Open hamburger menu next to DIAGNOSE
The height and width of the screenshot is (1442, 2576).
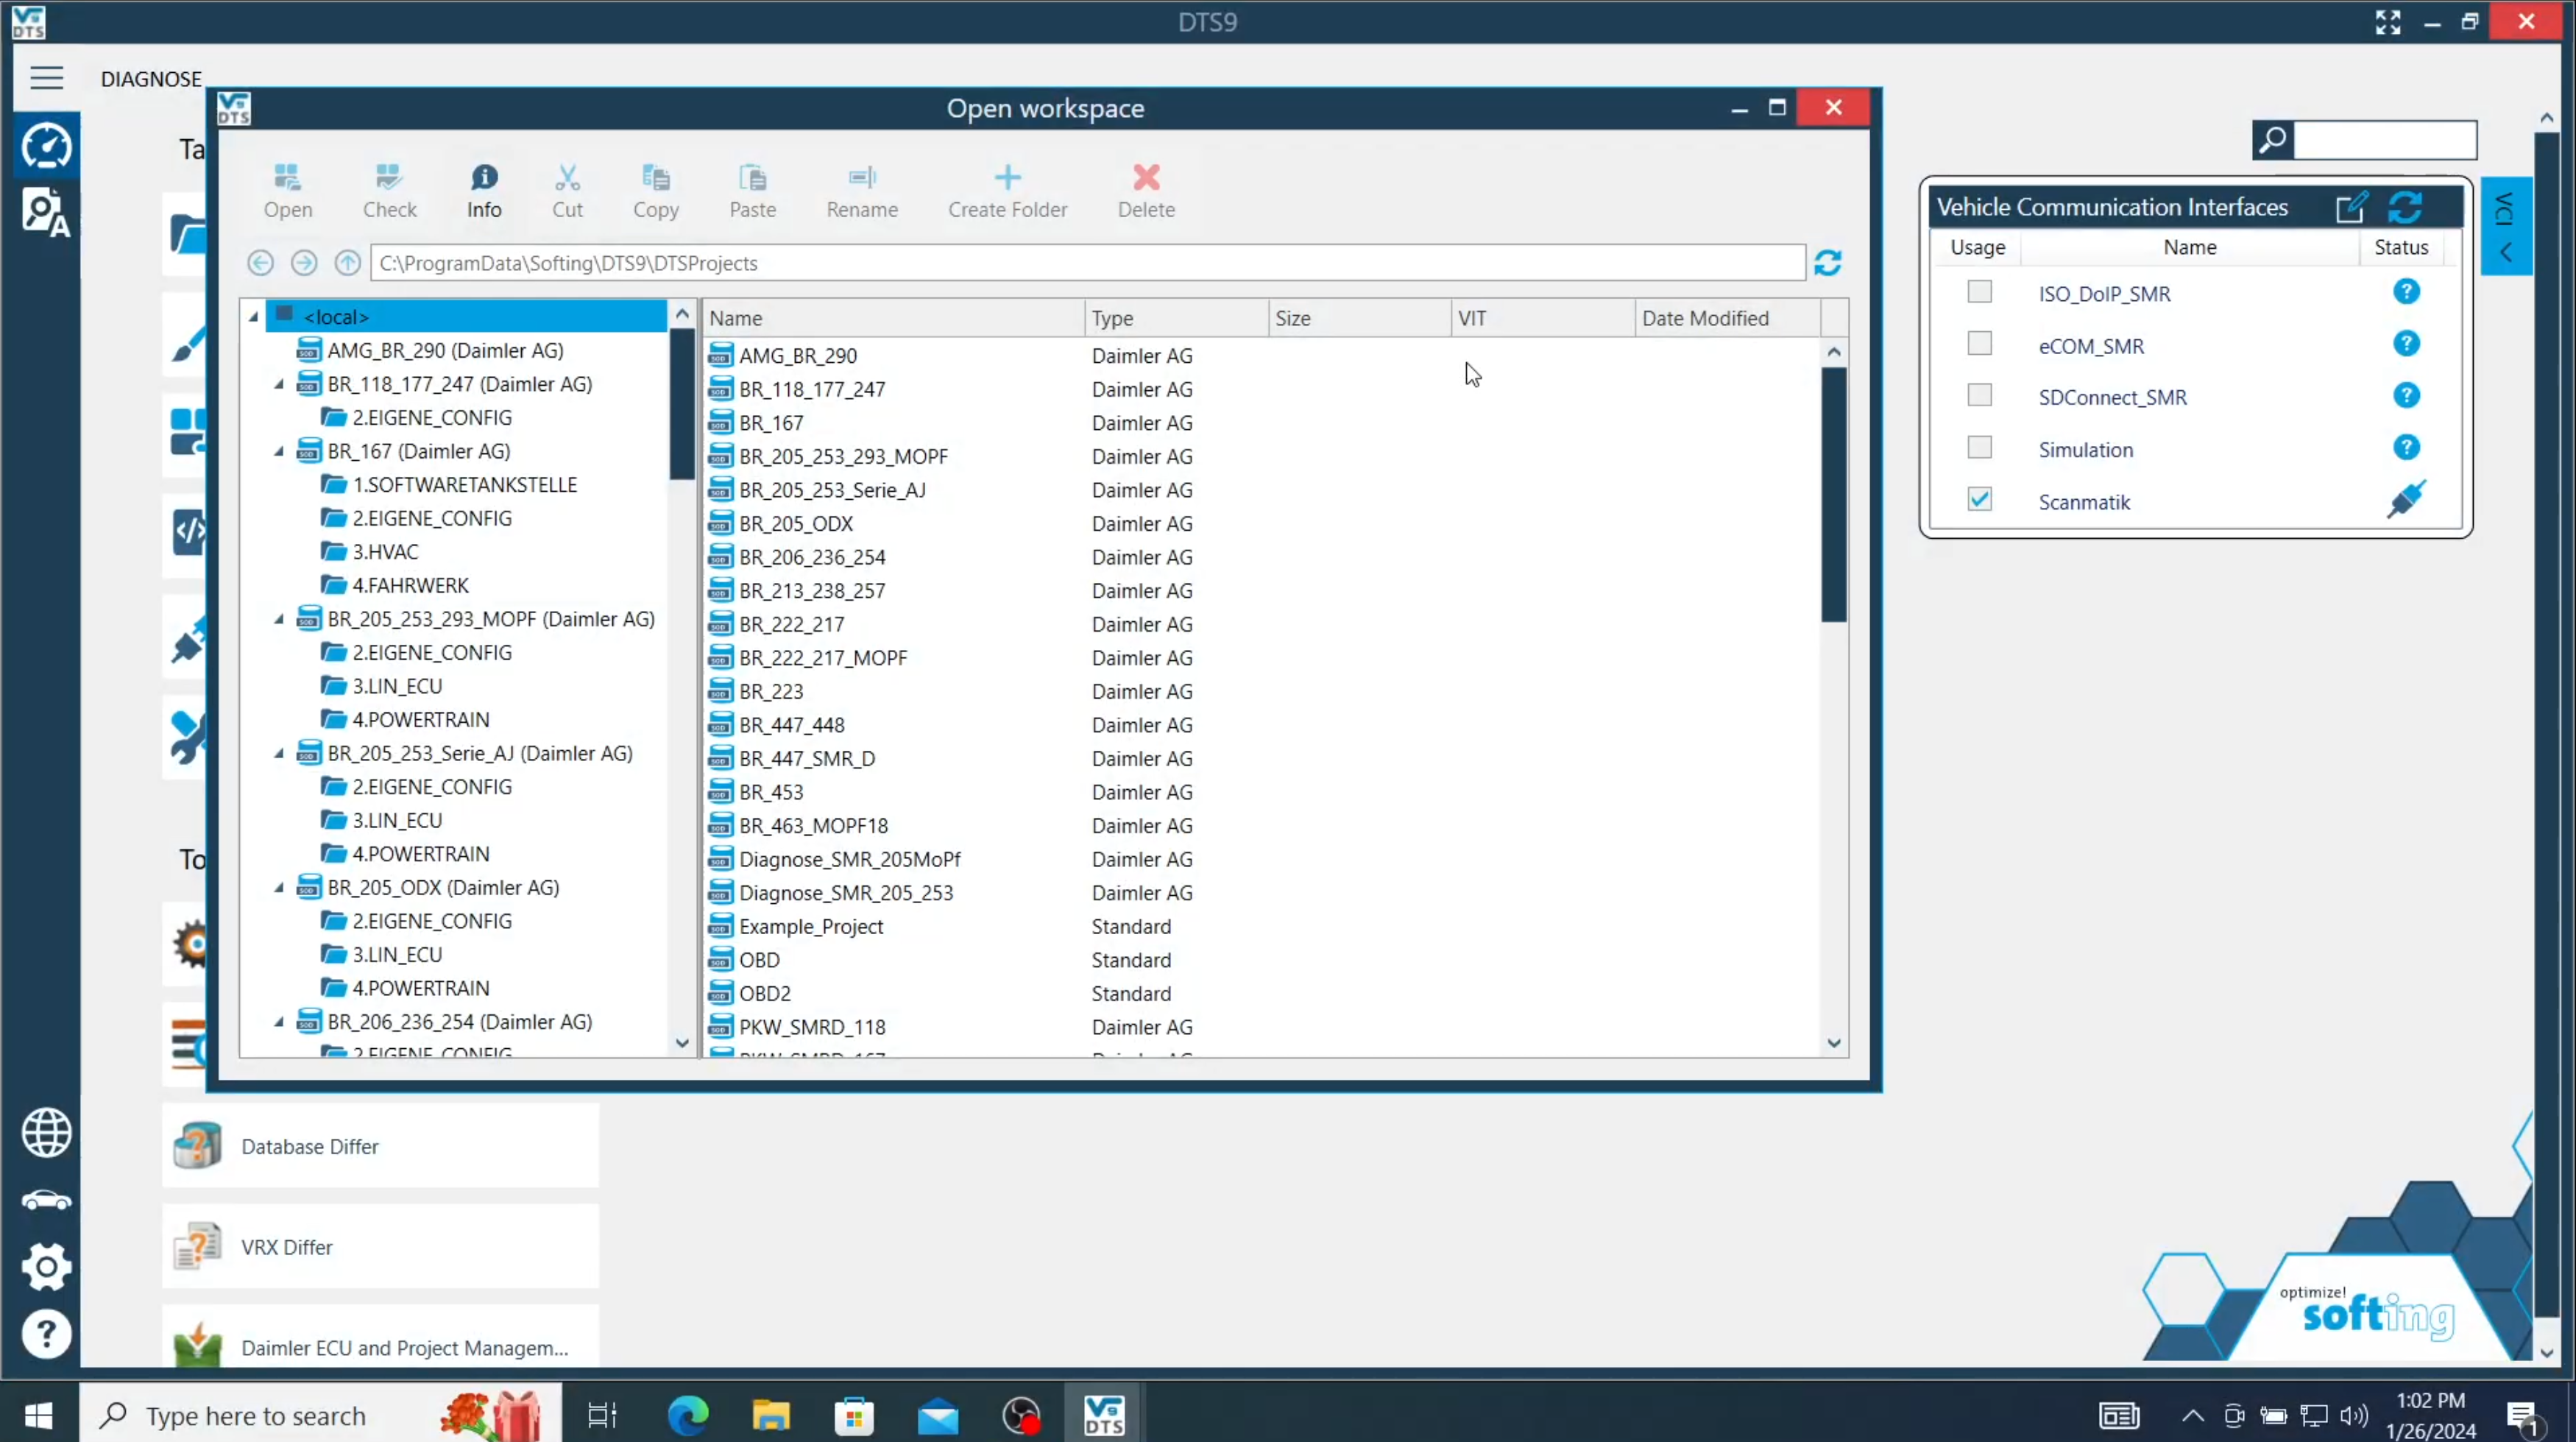[x=46, y=78]
